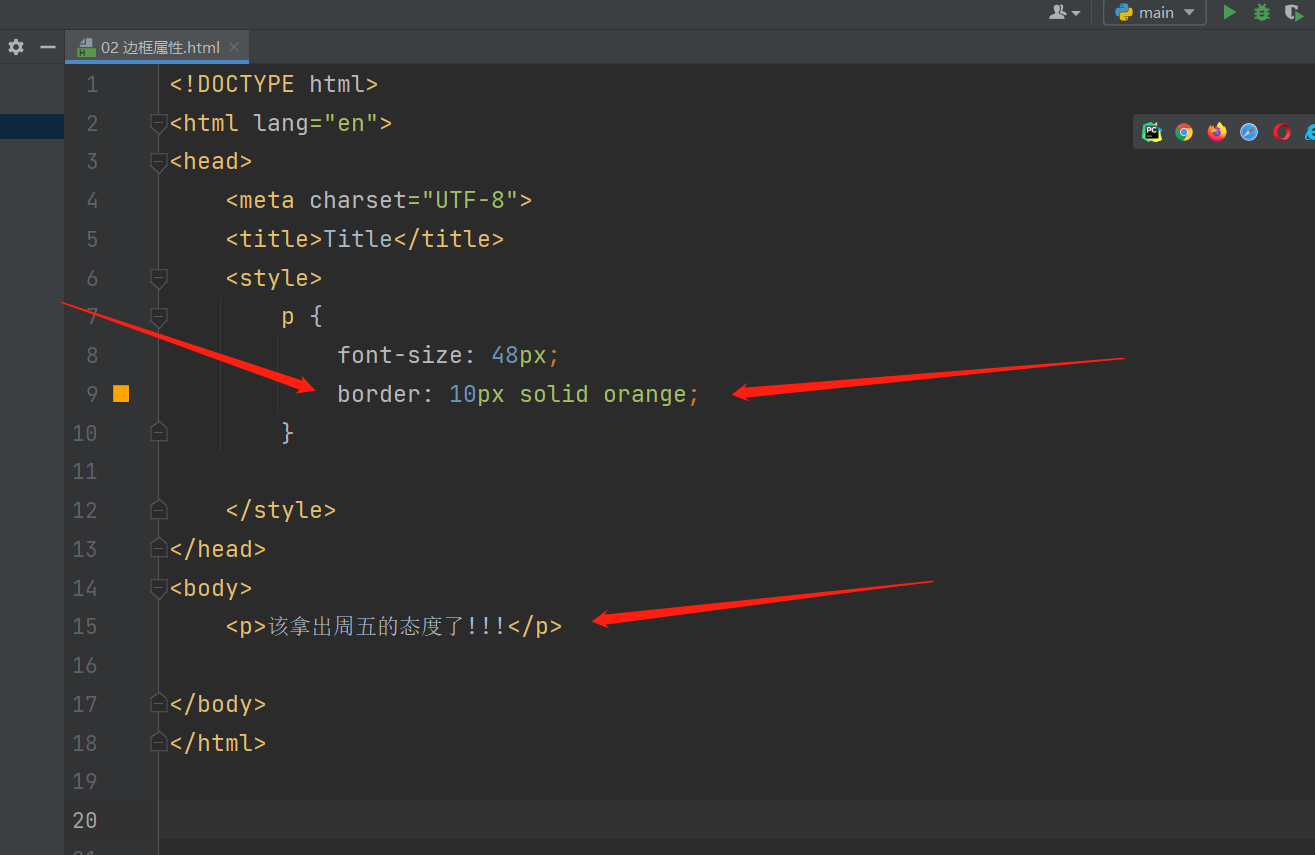Click the closing </p> tag on line 15
Screen dimensions: 1315x855
(535, 627)
